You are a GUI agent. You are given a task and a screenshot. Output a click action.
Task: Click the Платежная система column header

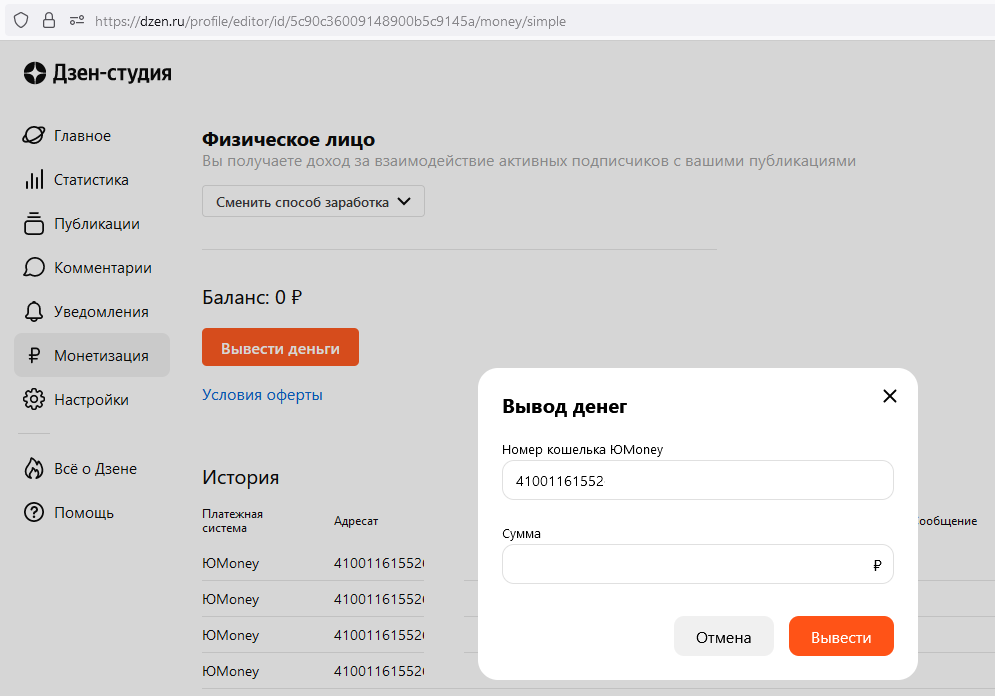[232, 521]
